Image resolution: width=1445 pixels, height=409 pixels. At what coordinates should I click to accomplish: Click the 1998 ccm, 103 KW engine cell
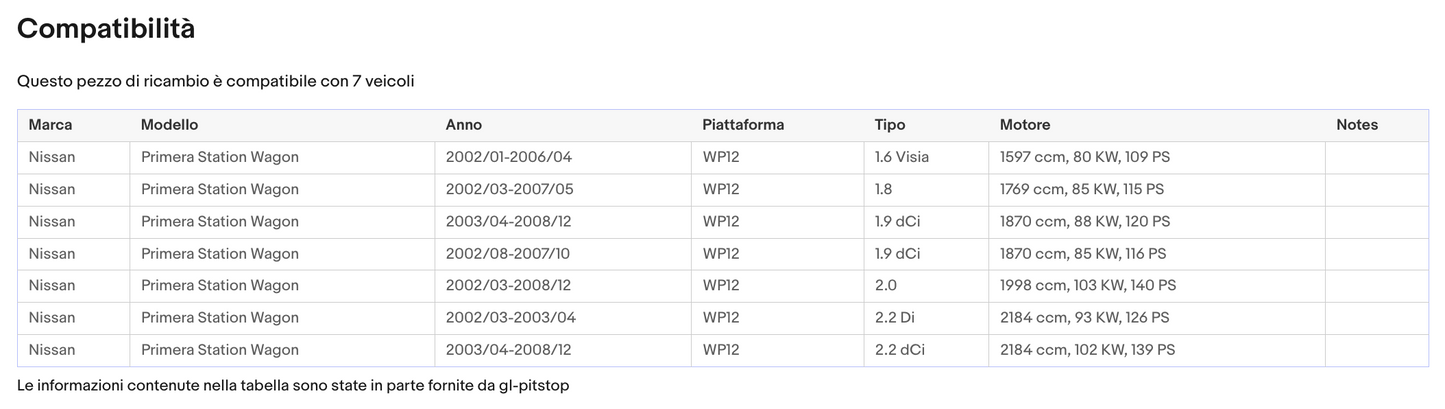(1087, 285)
